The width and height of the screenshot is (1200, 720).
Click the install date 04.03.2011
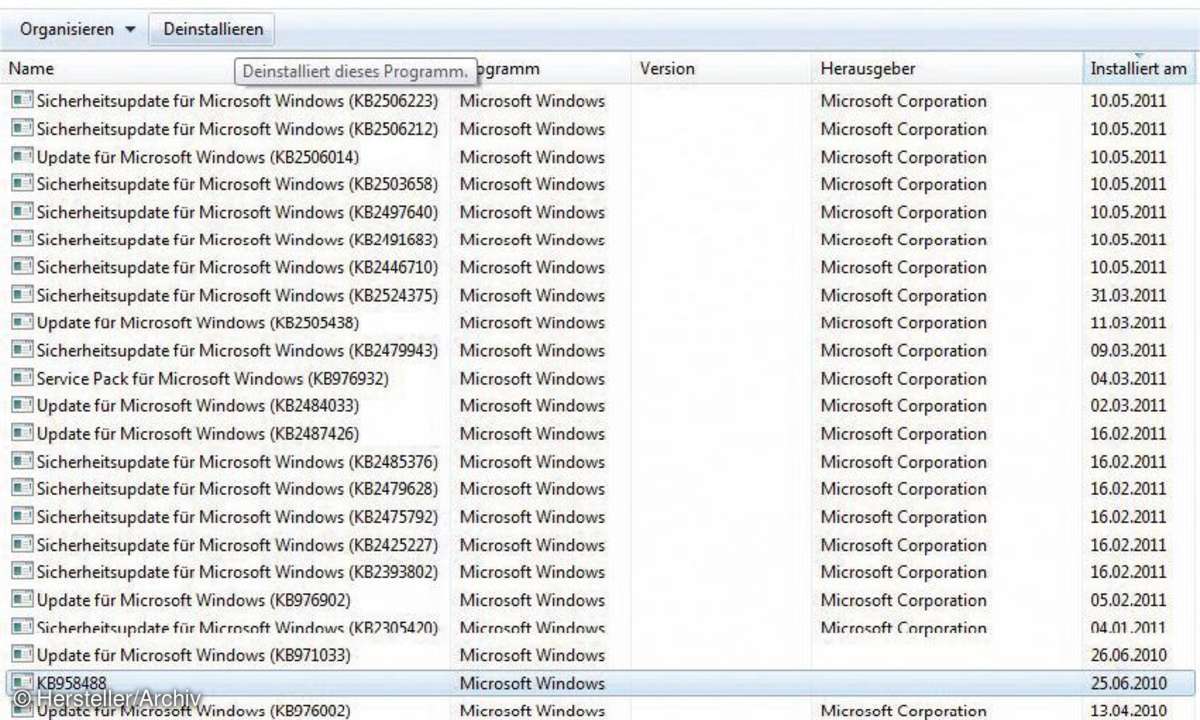[1128, 378]
